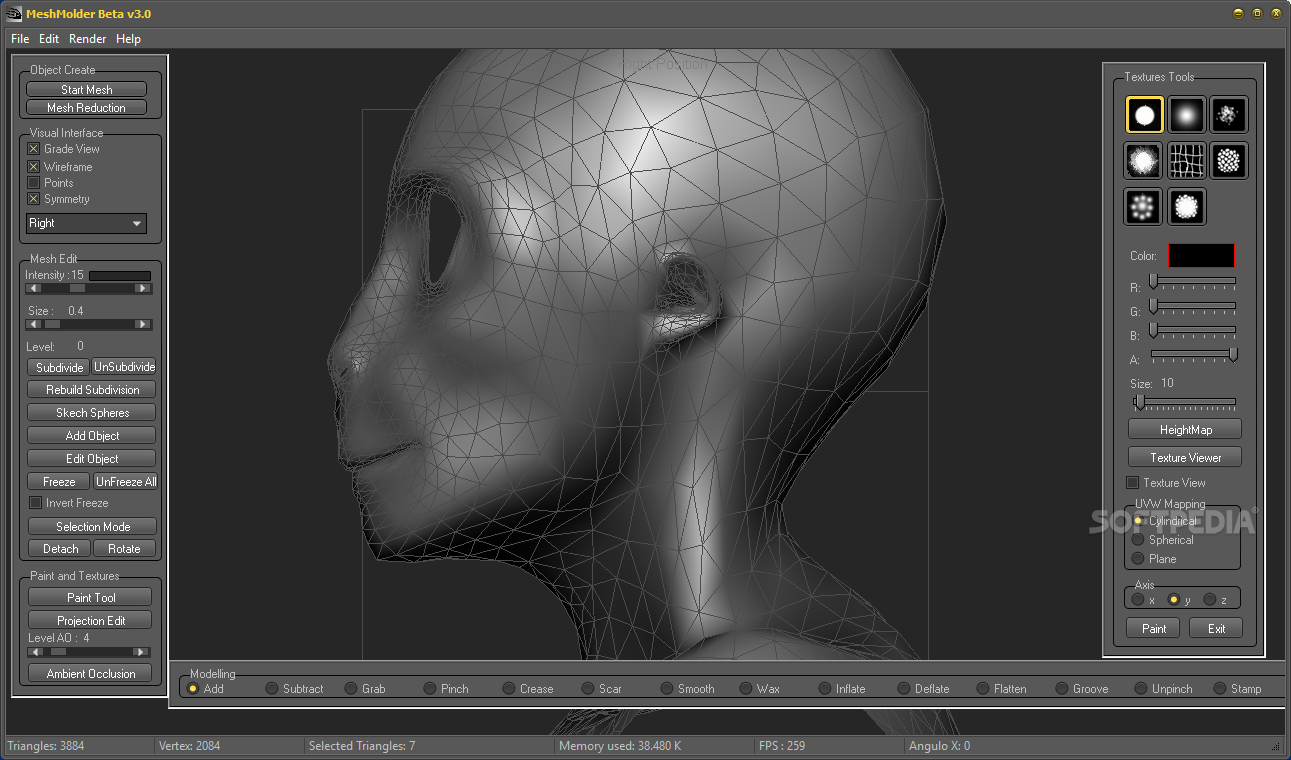The width and height of the screenshot is (1291, 760).
Task: Choose the Unpinch modelling tool
Action: point(1141,688)
